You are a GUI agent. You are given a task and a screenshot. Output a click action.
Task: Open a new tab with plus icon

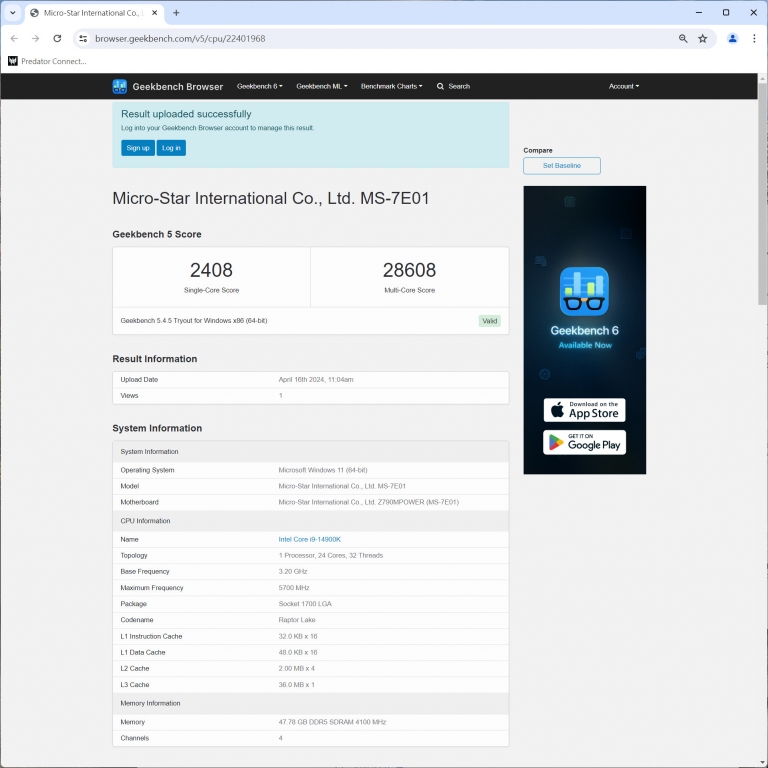(x=176, y=13)
